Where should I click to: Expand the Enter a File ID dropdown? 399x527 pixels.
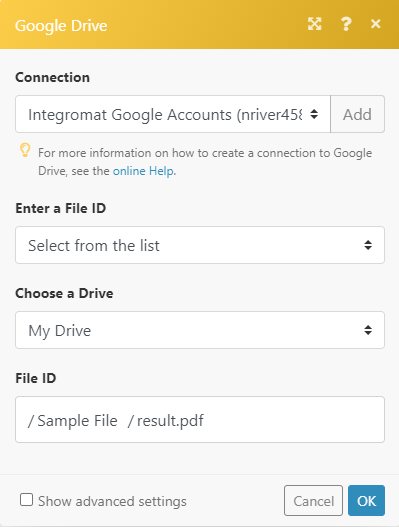click(200, 245)
